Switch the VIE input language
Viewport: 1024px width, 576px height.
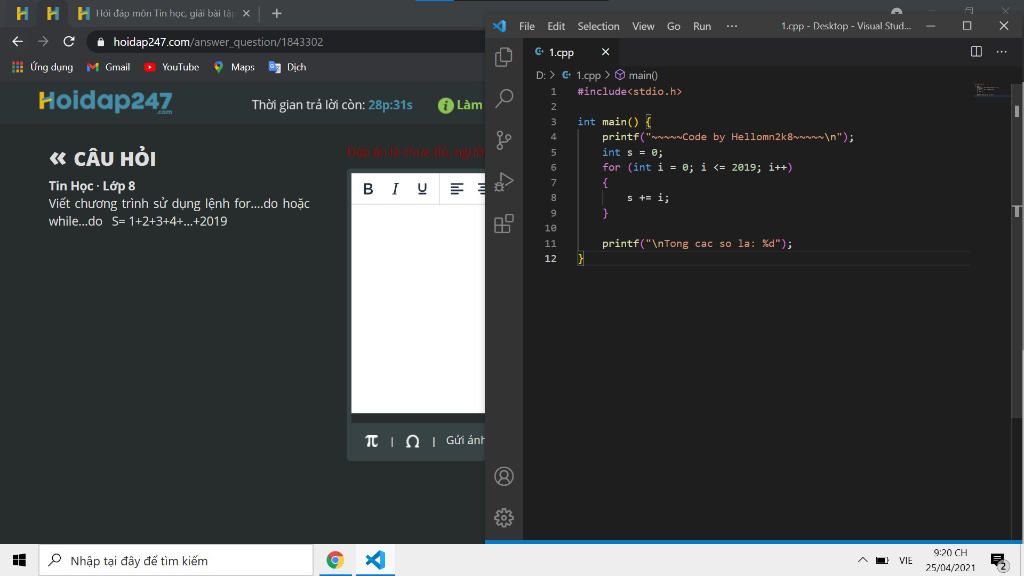coord(905,560)
